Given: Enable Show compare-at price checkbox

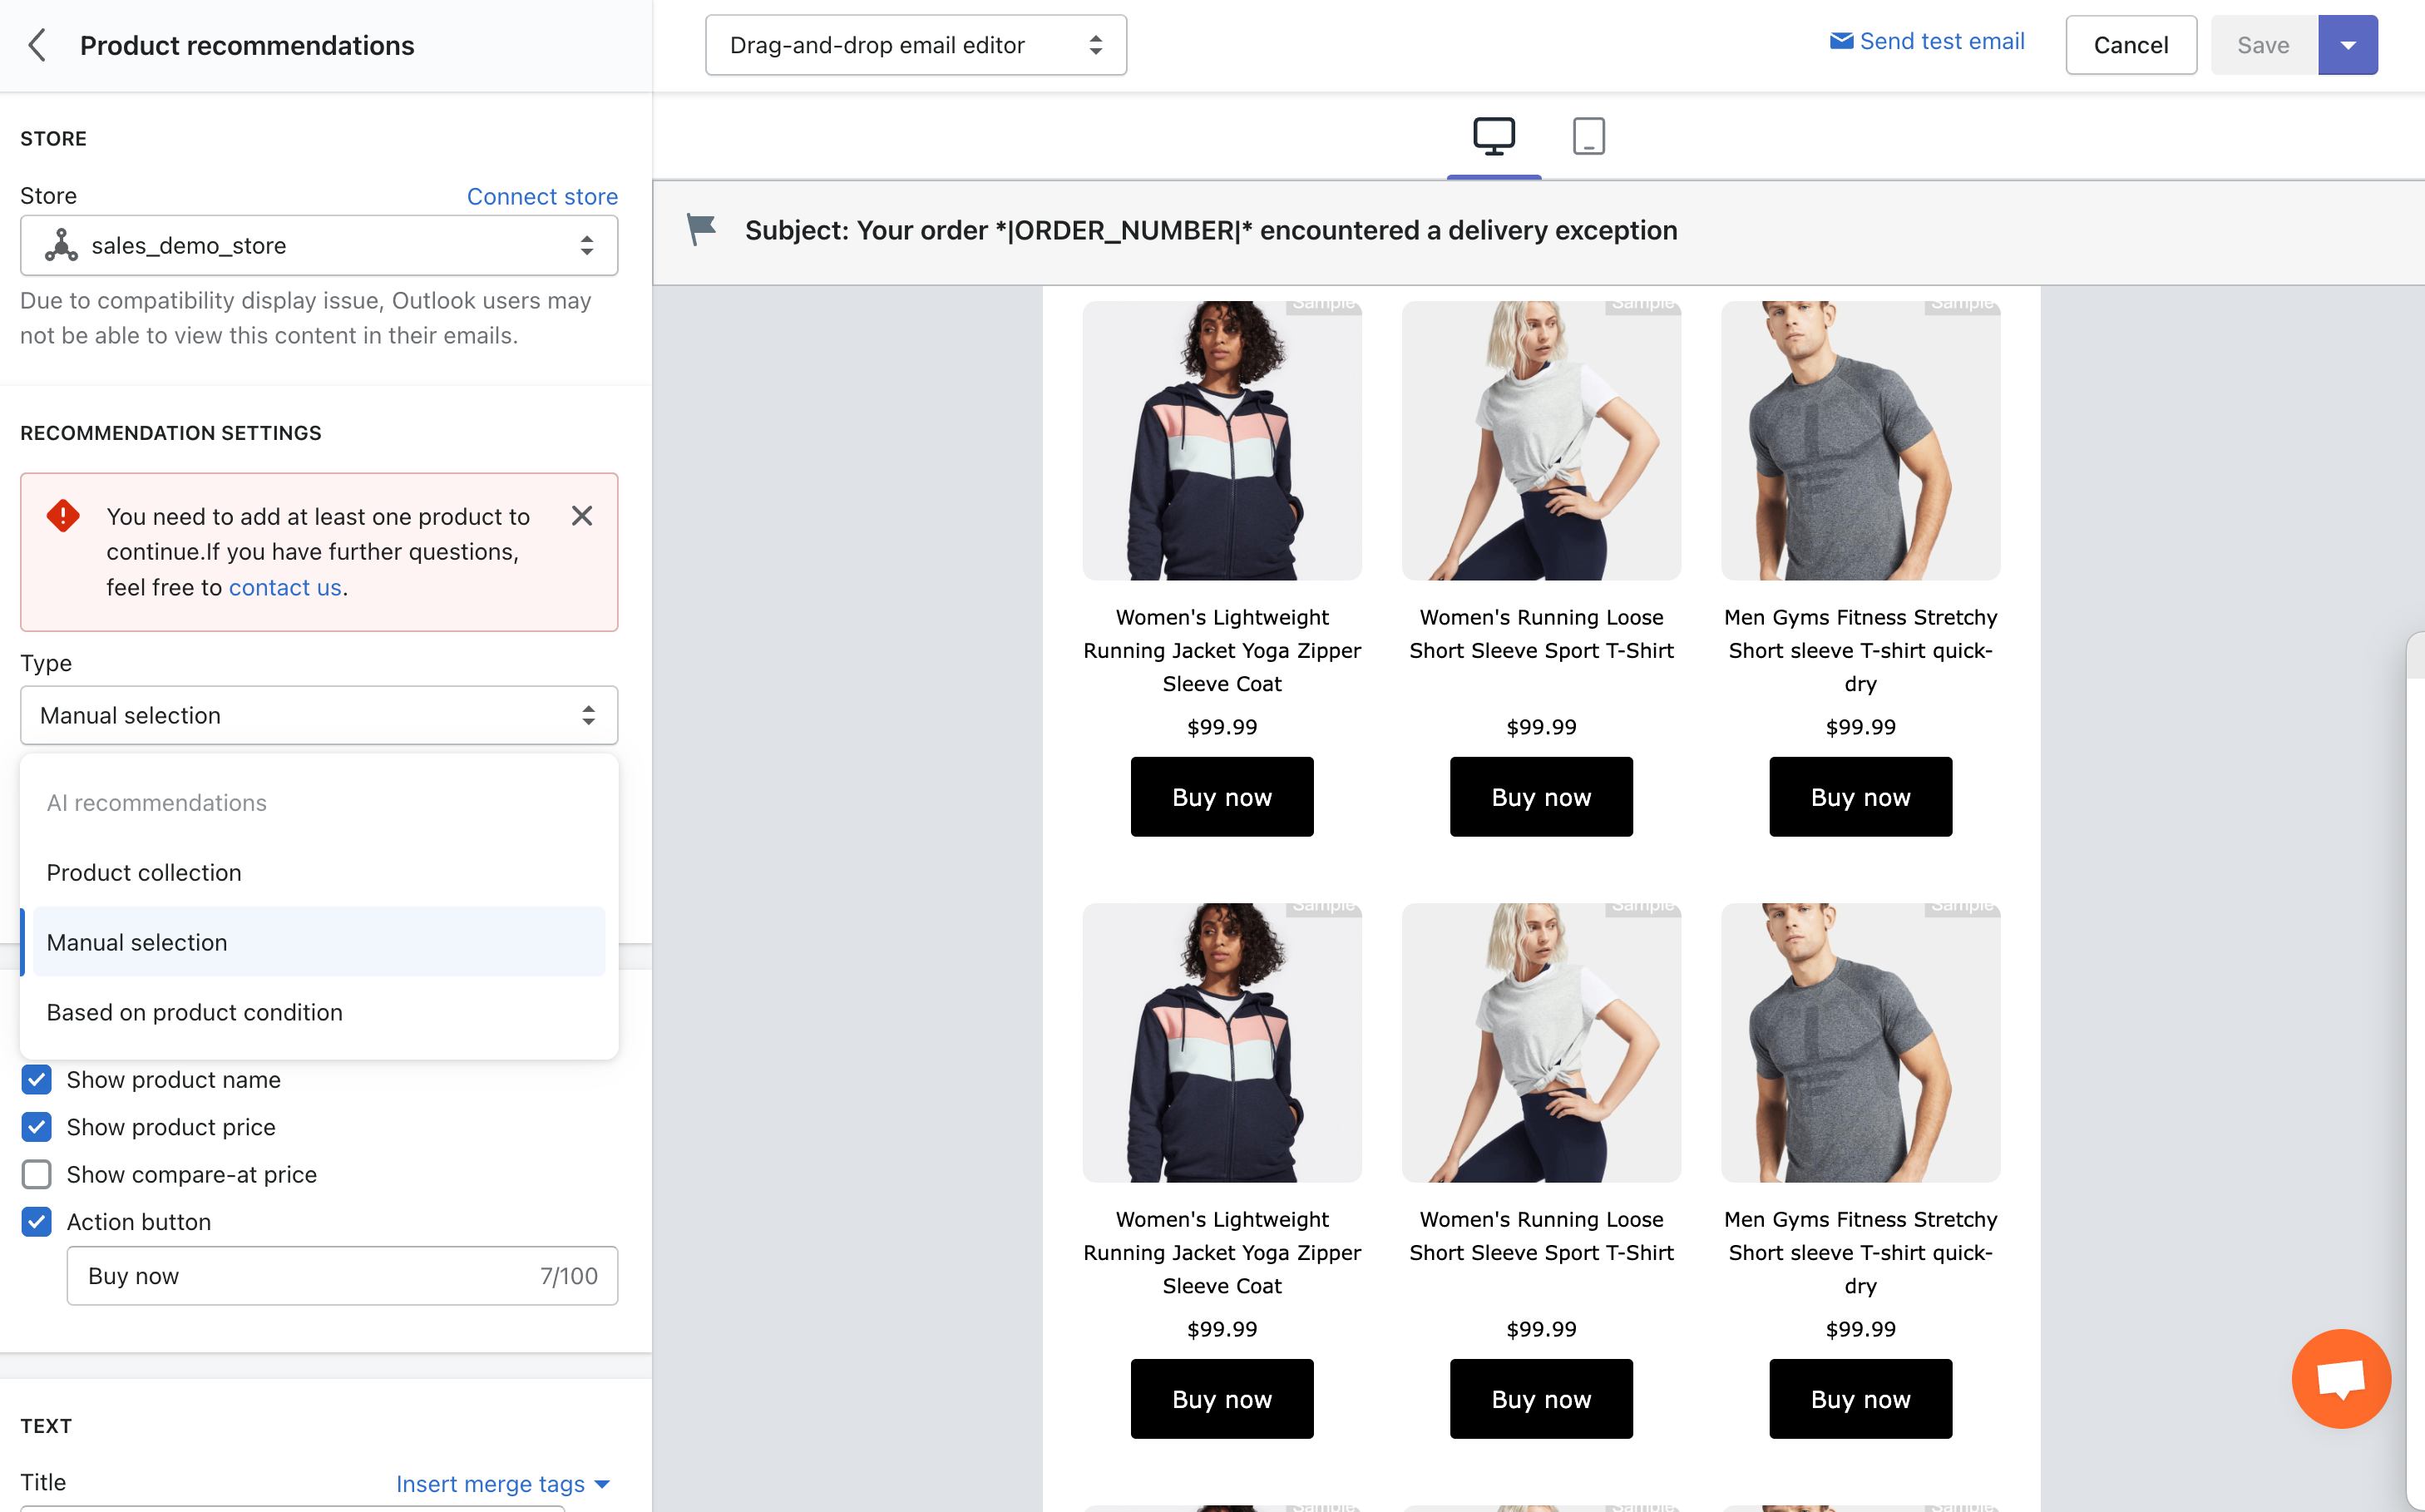Looking at the screenshot, I should pos(37,1174).
